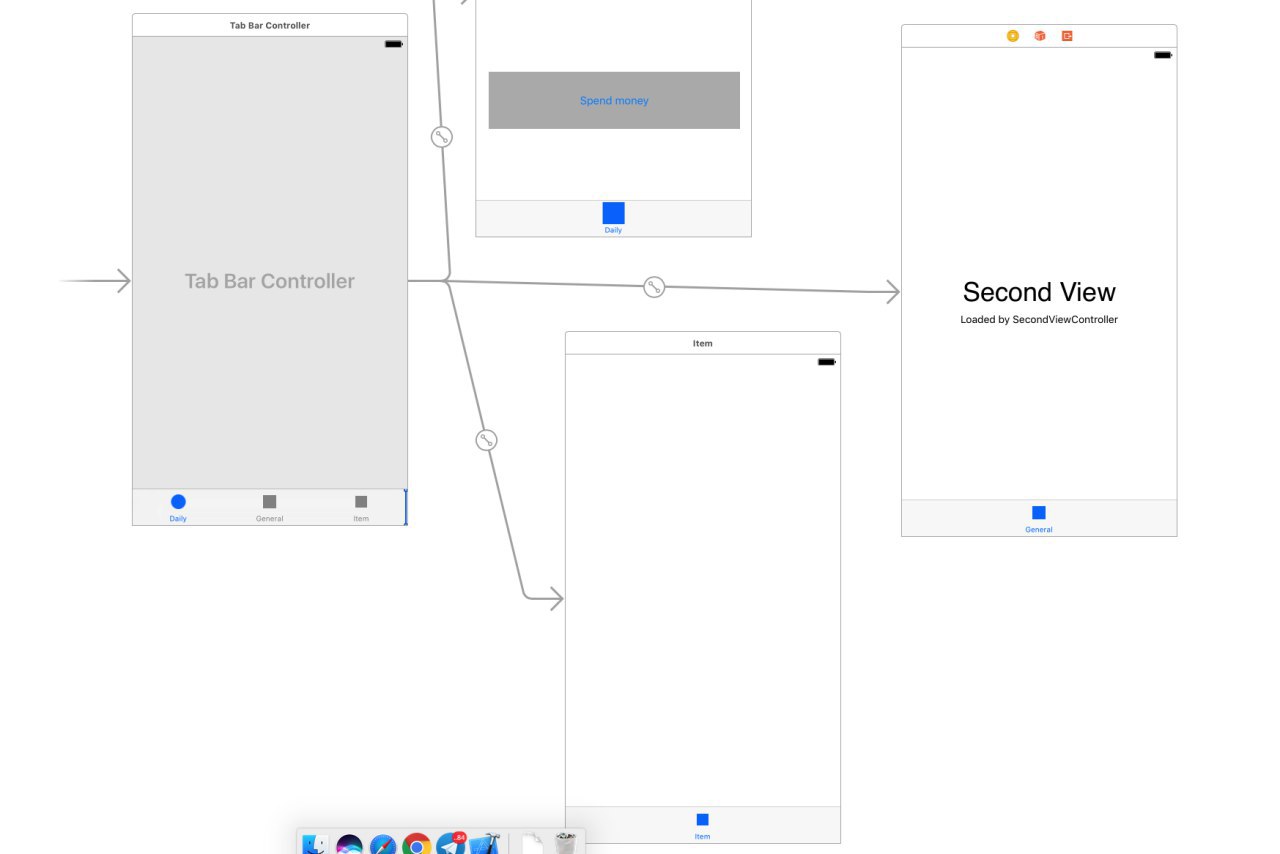This screenshot has height=854, width=1280.
Task: Open Telegram from the dock
Action: pyautogui.click(x=451, y=845)
